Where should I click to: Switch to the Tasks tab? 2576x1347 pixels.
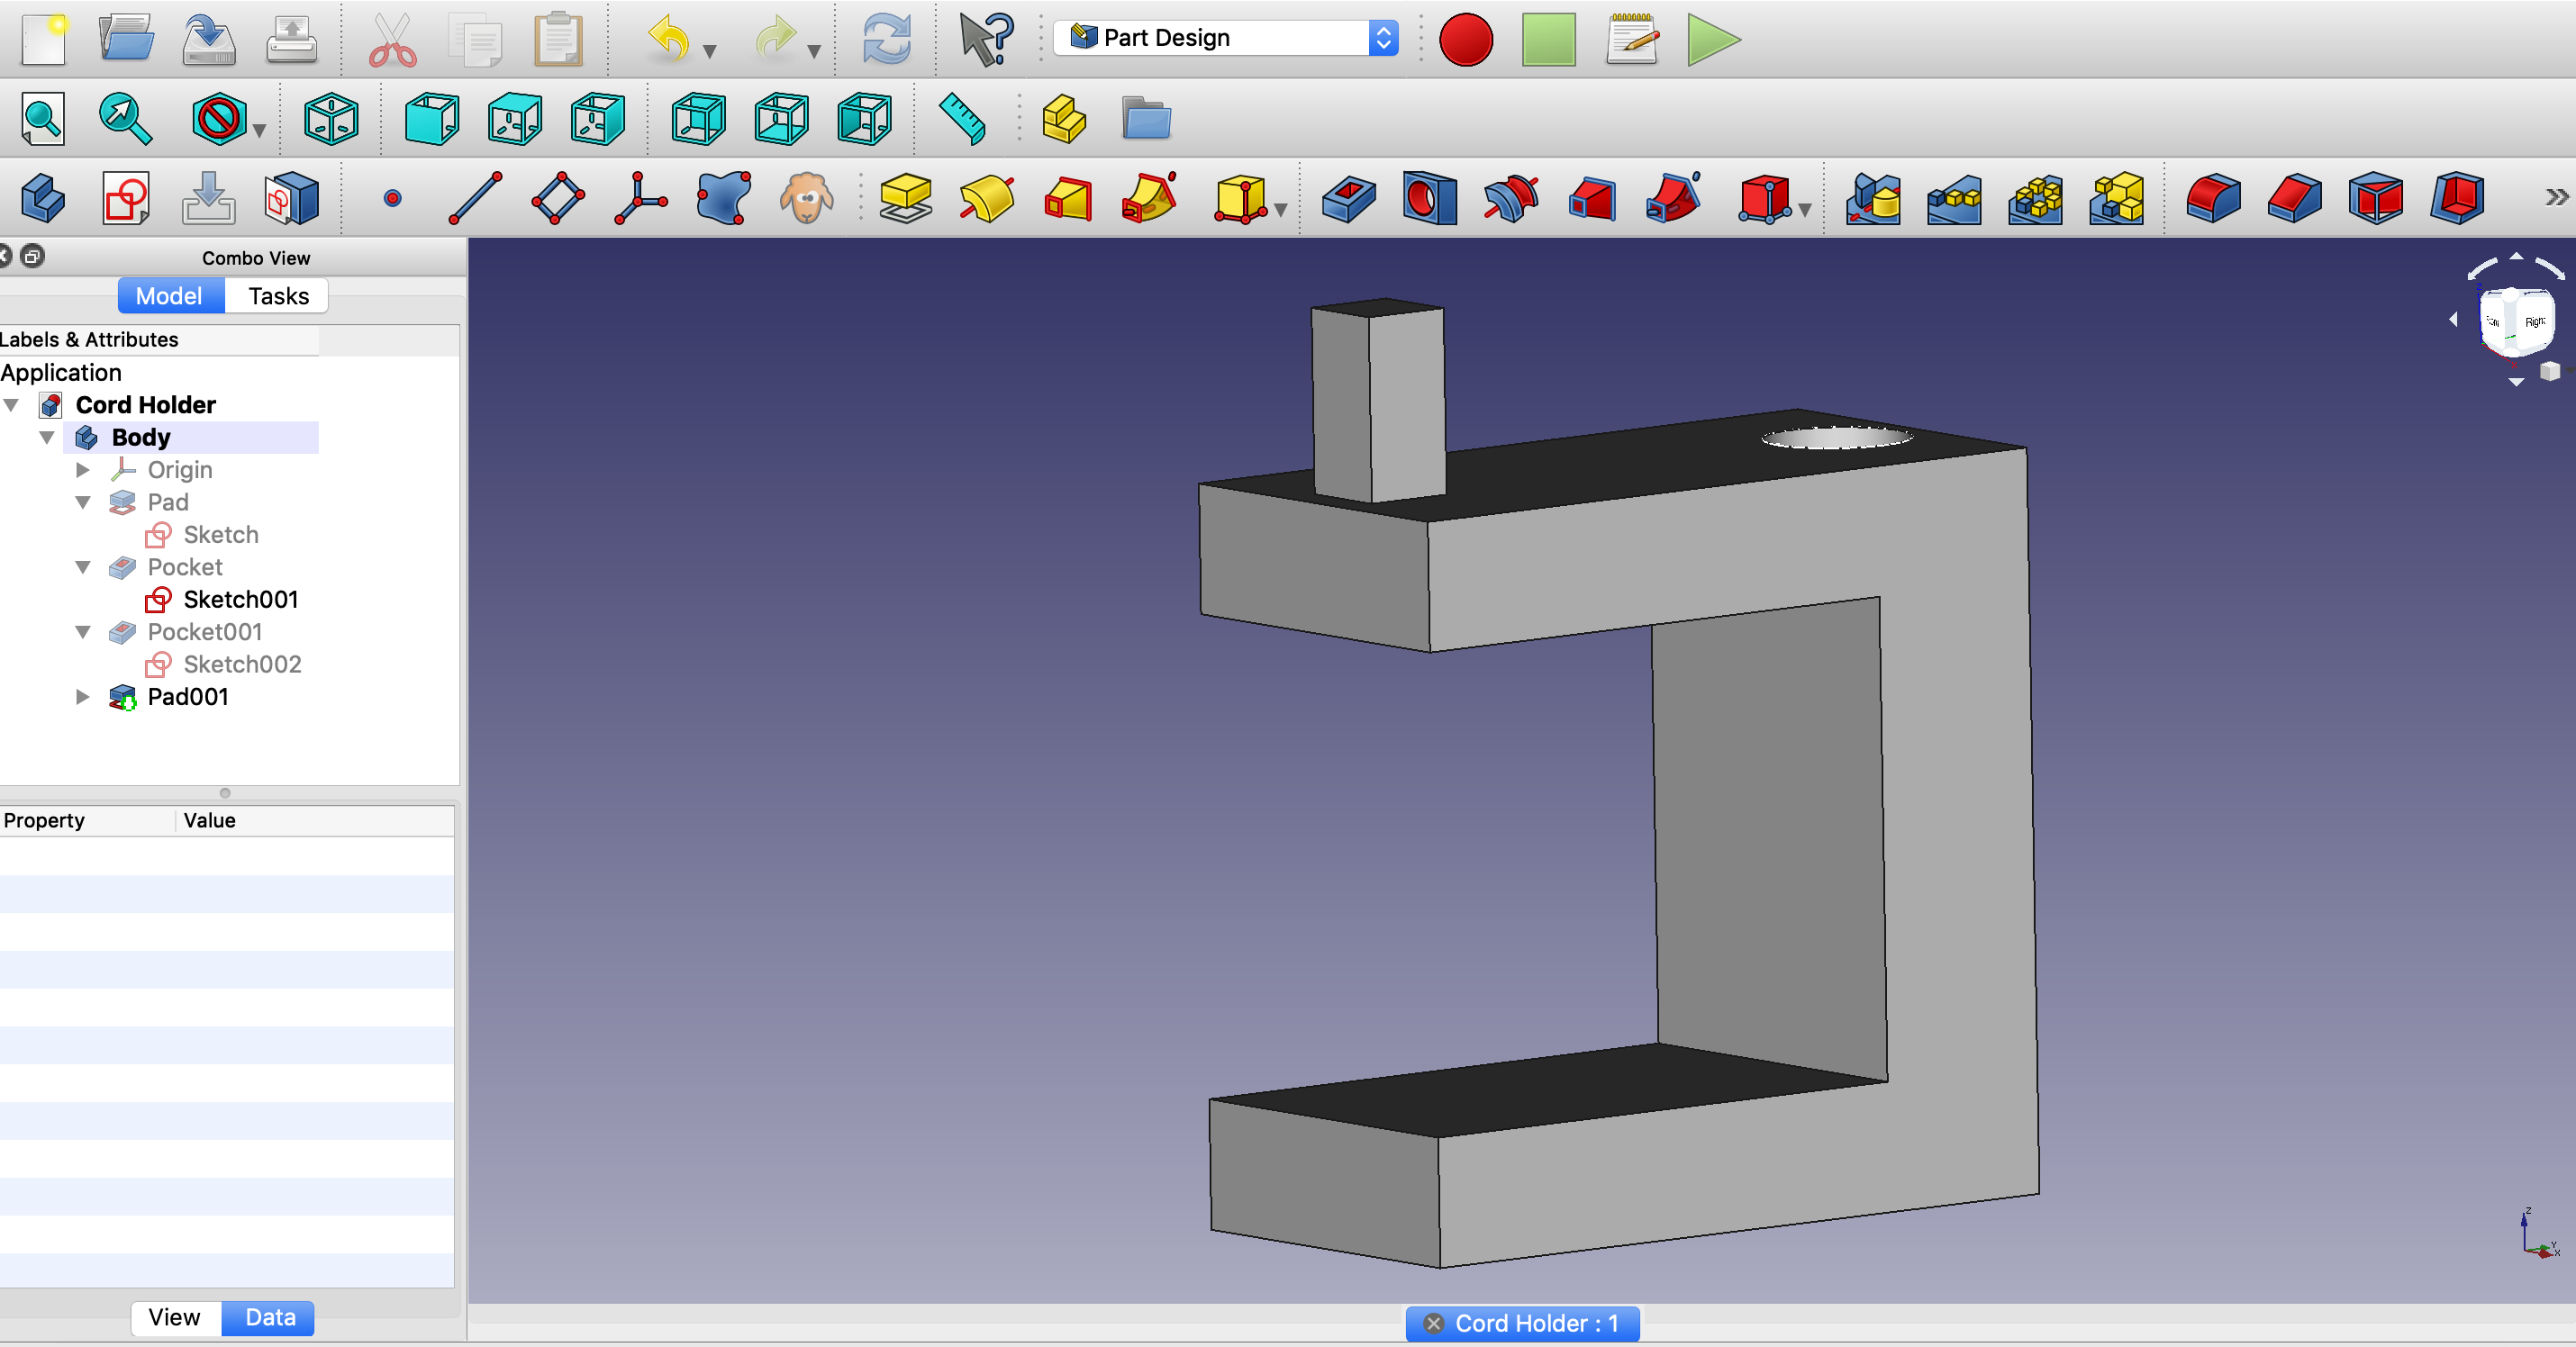point(278,296)
